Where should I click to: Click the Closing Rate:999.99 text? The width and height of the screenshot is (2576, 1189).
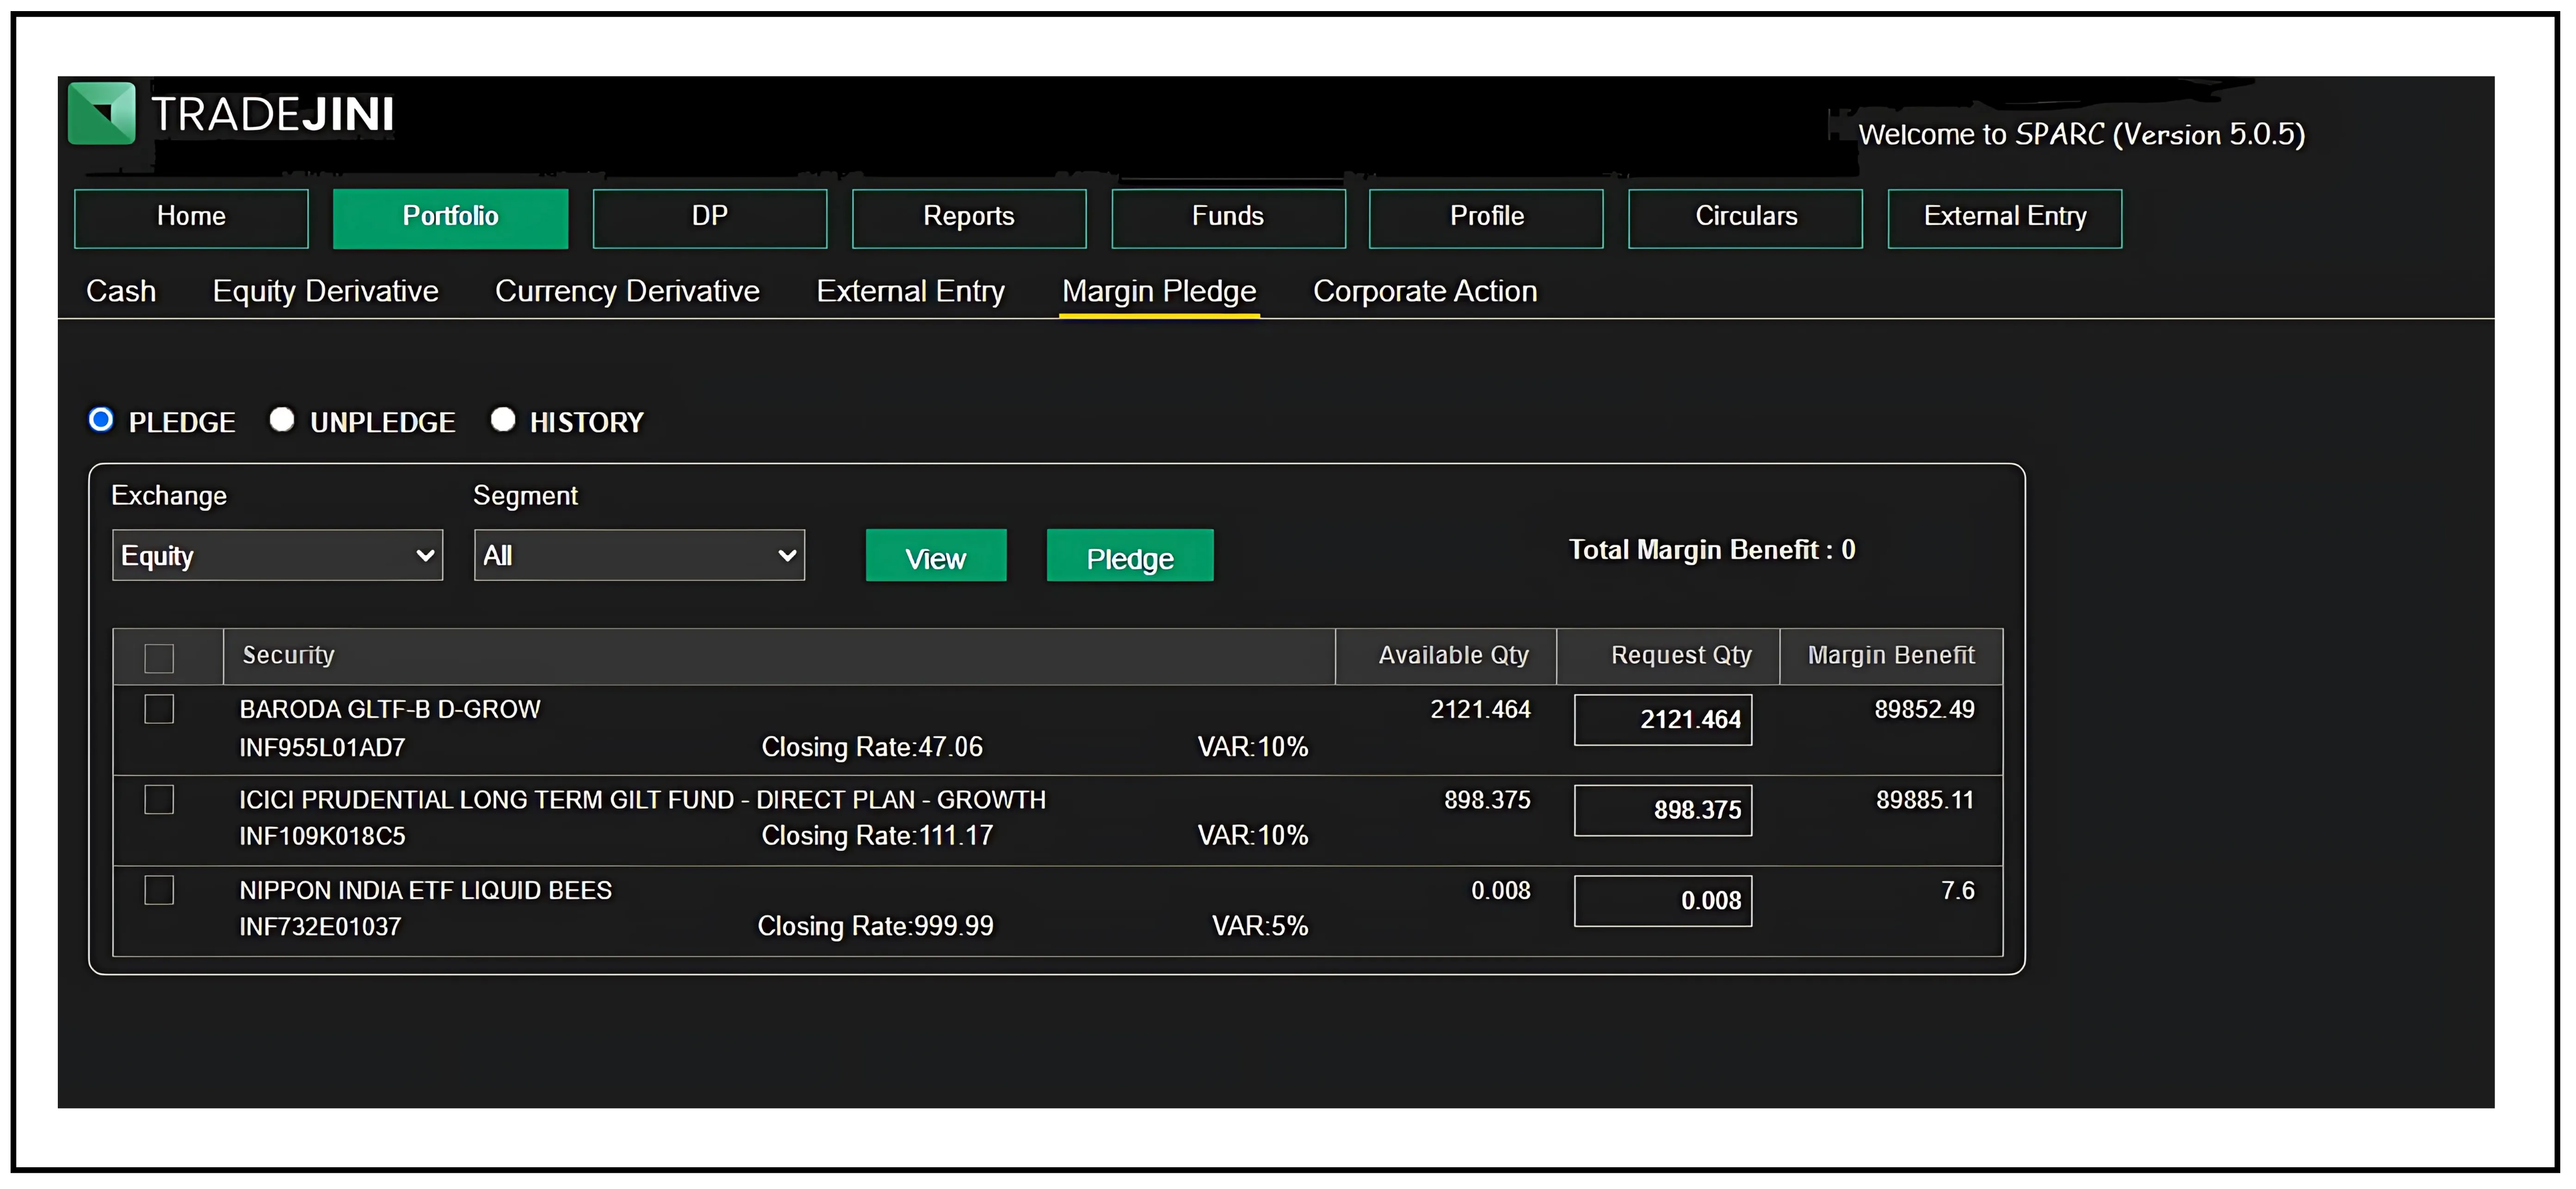coord(875,927)
